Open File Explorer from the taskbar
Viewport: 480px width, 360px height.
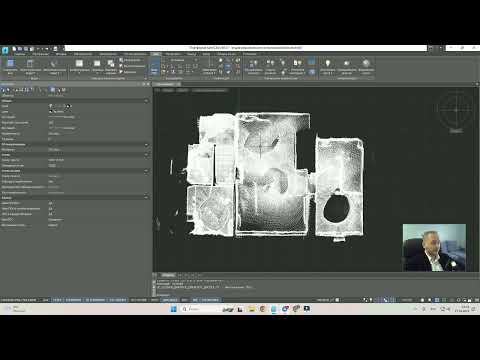(x=252, y=309)
